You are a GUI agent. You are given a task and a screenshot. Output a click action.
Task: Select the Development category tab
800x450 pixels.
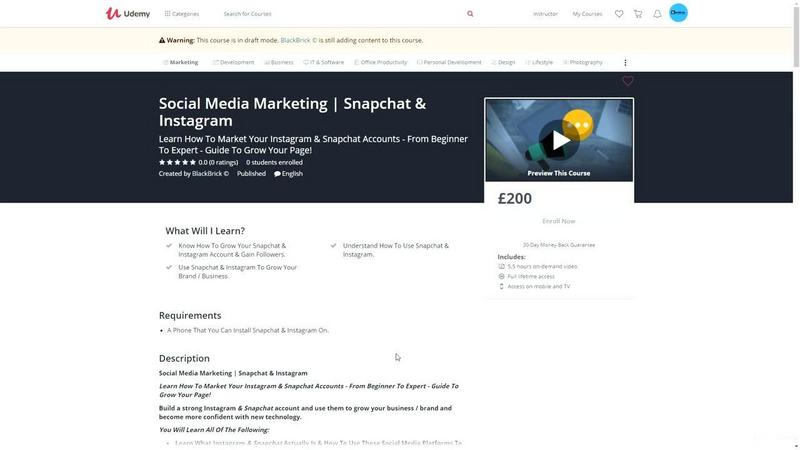pos(233,62)
